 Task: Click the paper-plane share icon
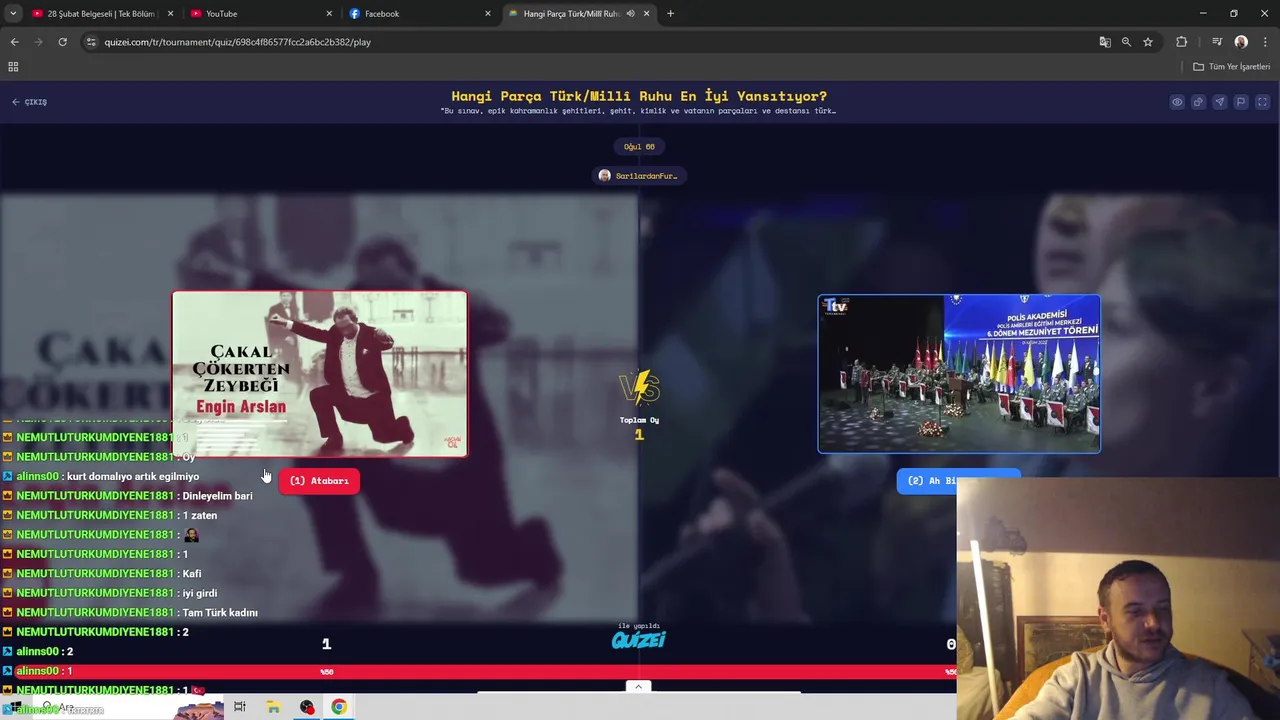(x=1219, y=102)
